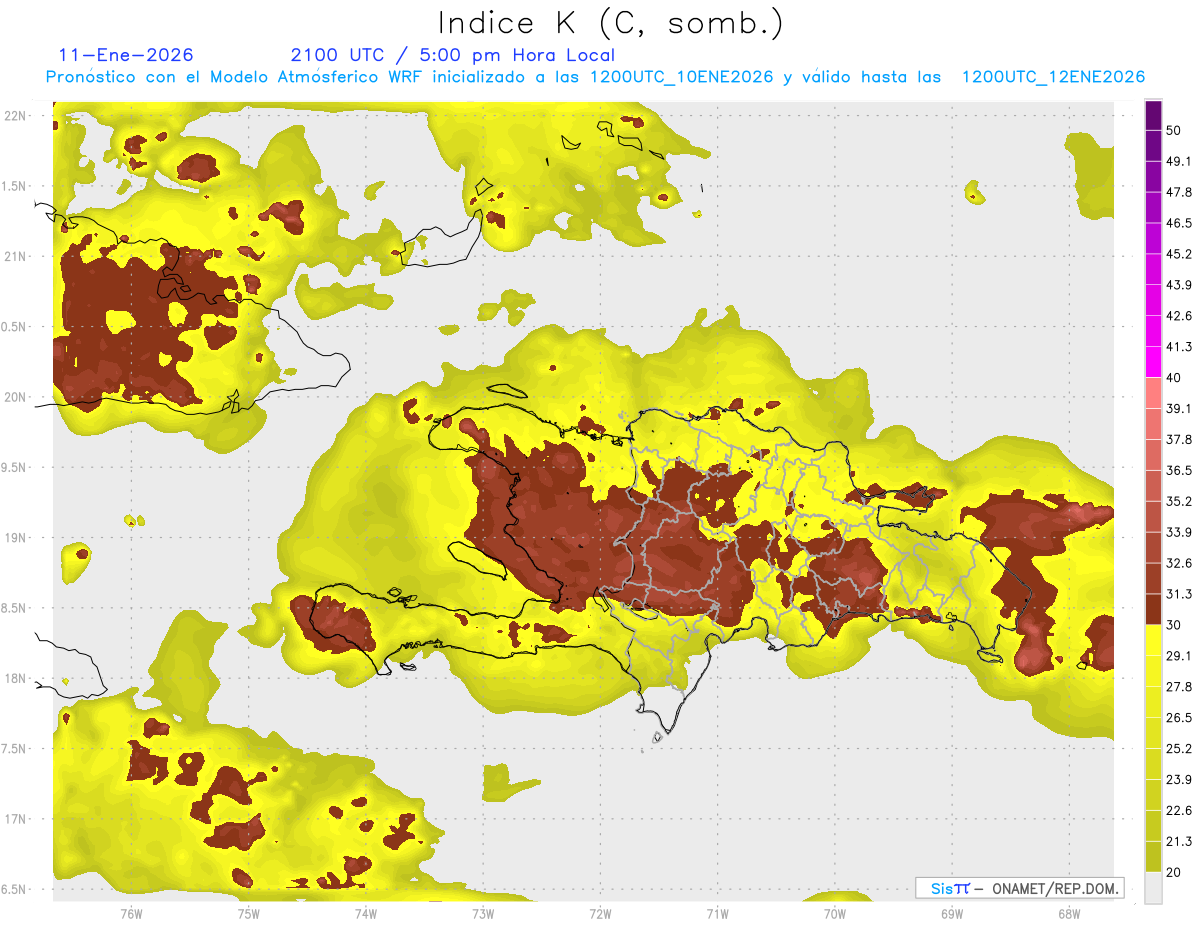This screenshot has width=1200, height=927.
Task: Select the 76W longitude axis label
Action: [x=131, y=913]
